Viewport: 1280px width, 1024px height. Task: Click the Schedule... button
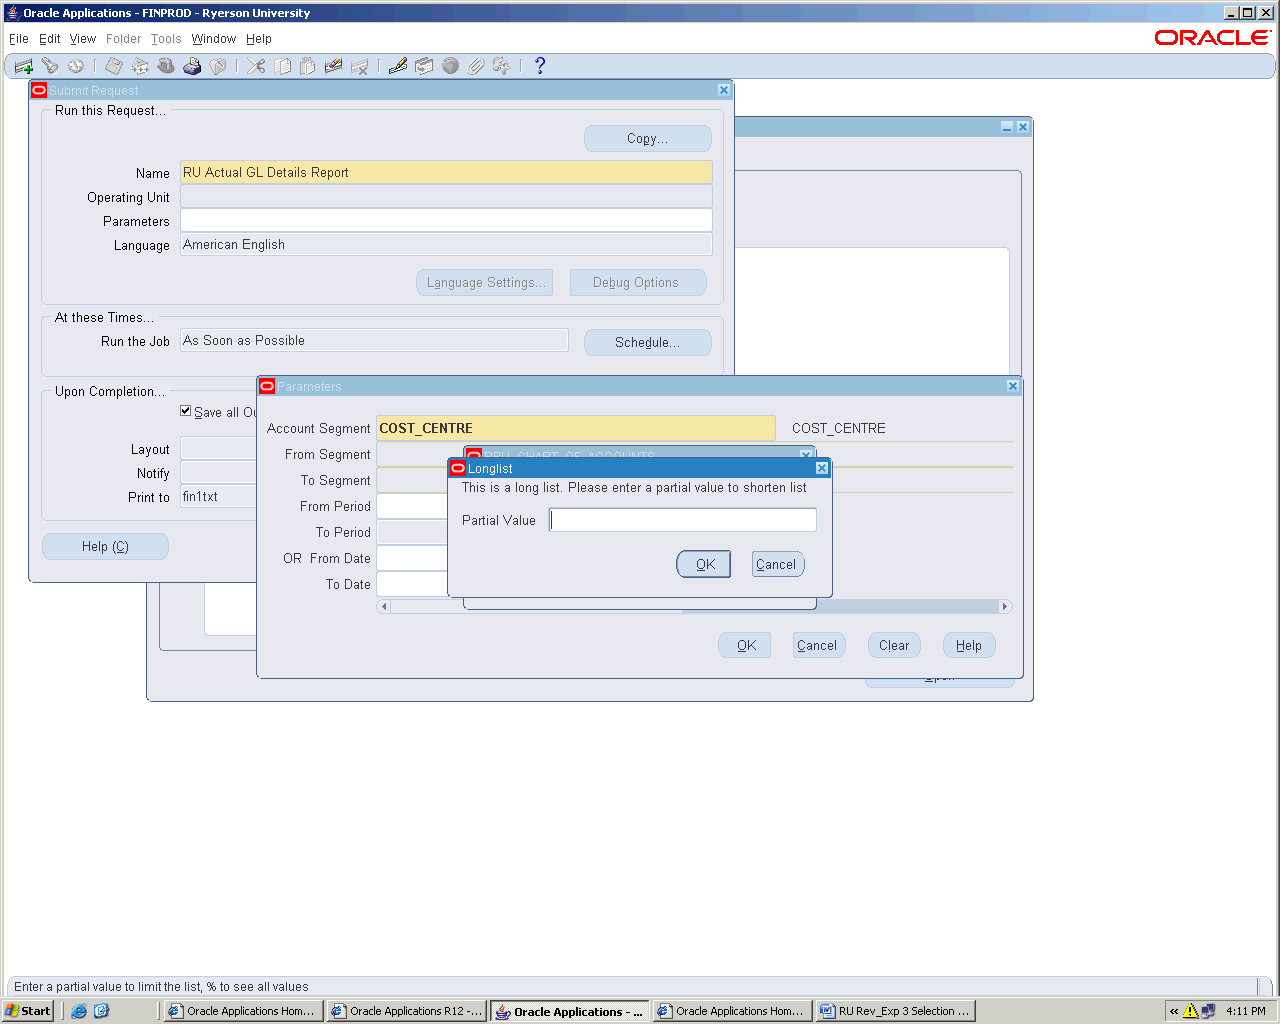click(x=647, y=343)
